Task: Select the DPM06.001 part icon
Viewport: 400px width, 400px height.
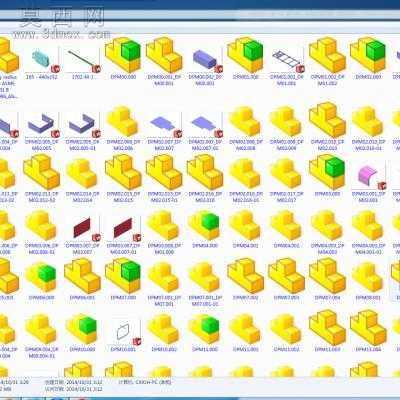Action: coord(82,276)
